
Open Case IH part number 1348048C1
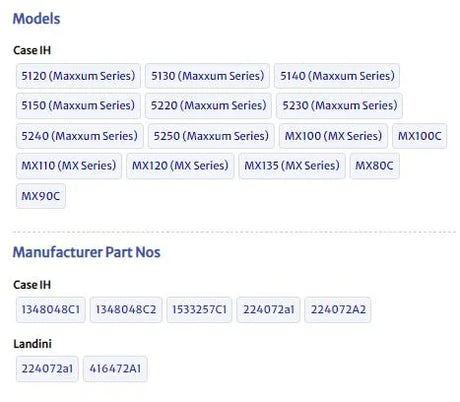[51, 310]
